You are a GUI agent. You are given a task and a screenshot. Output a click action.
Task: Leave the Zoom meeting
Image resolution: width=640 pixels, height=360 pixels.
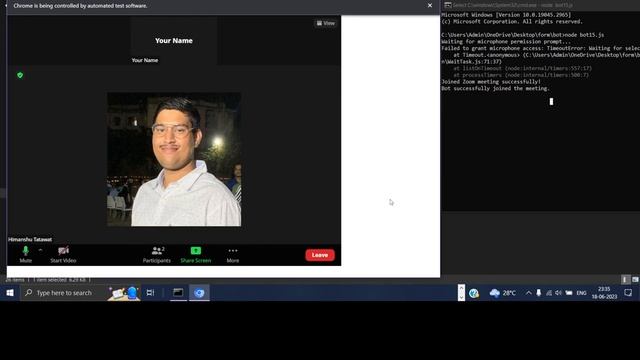pos(320,255)
